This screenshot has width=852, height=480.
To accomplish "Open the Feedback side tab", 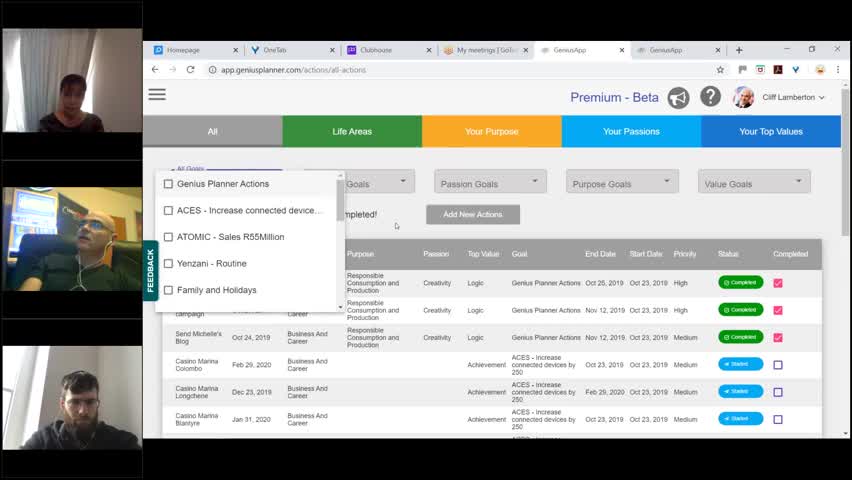I will [x=151, y=270].
